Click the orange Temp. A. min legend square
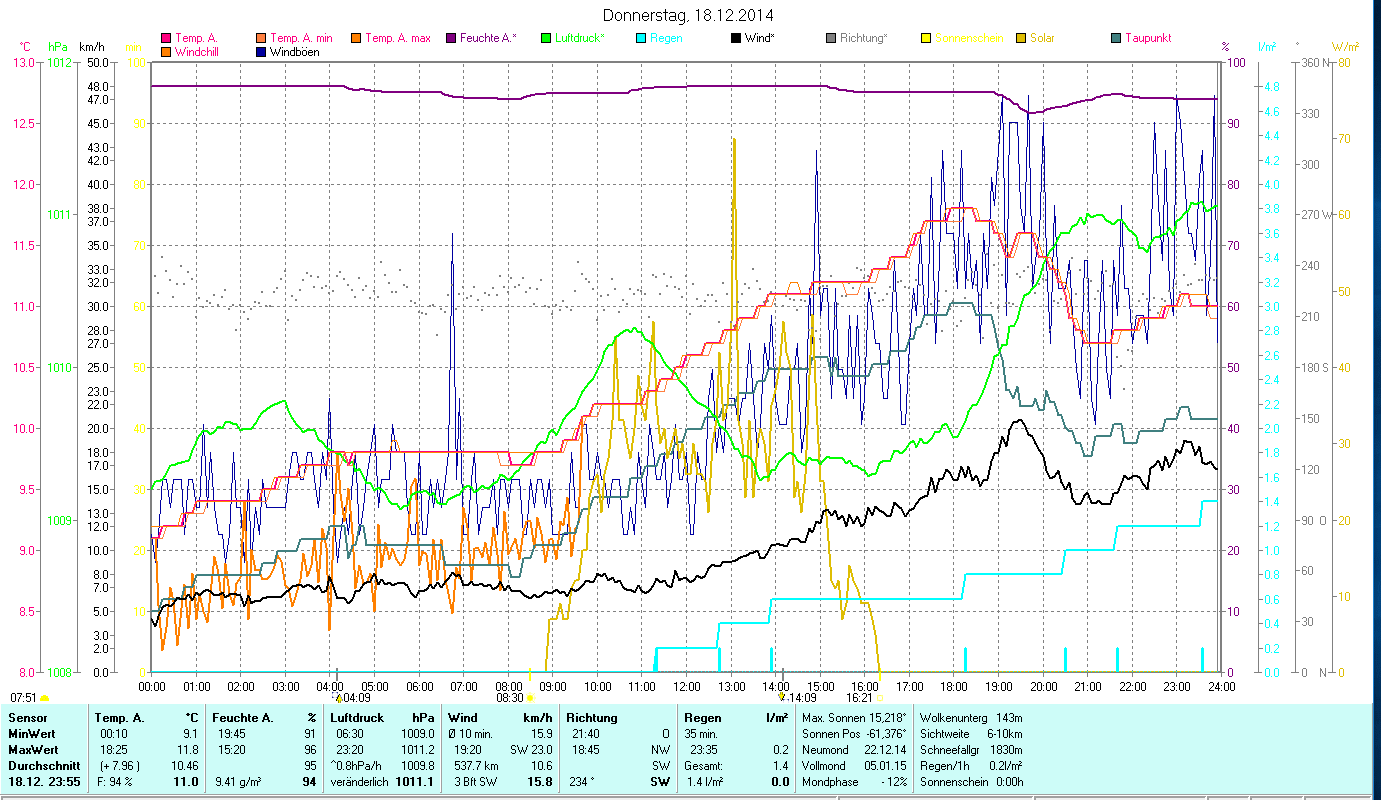The image size is (1381, 800). (262, 38)
